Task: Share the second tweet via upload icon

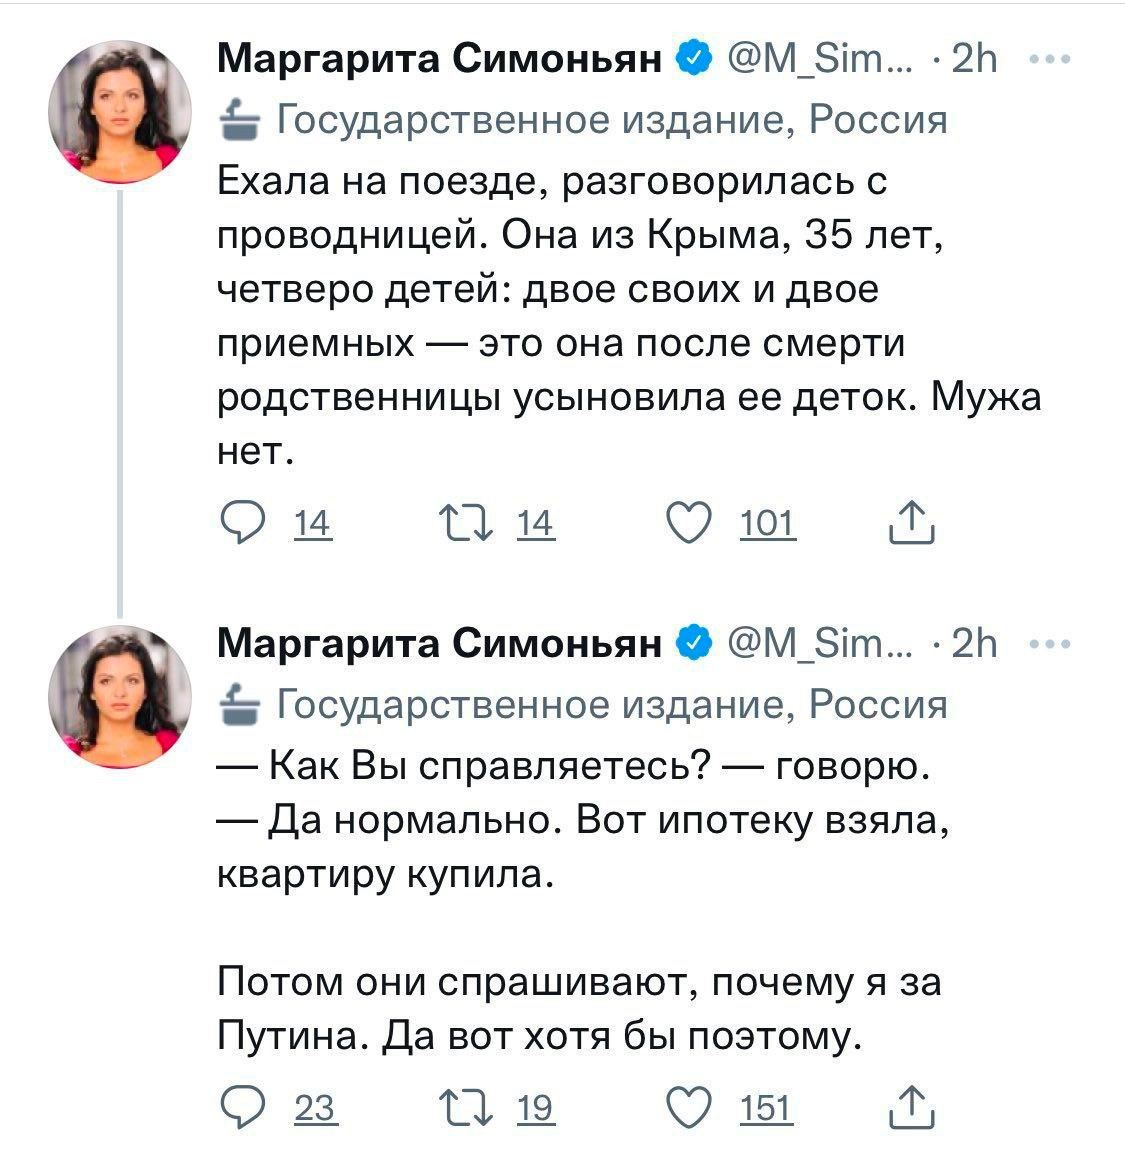Action: point(912,1107)
